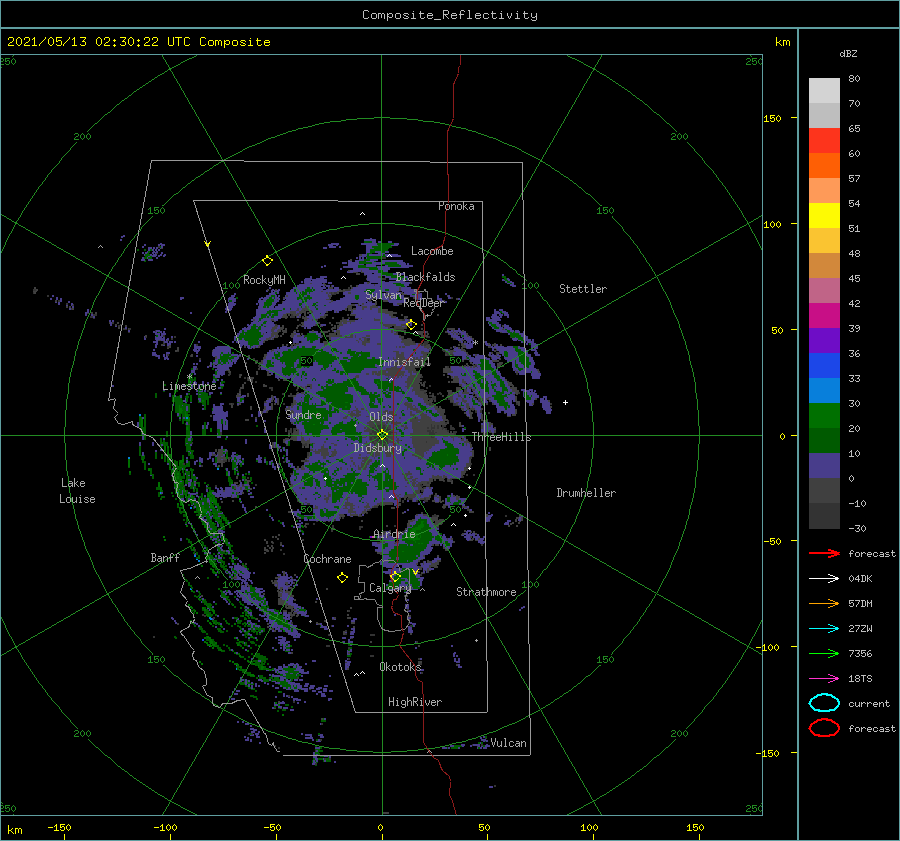
Task: Click the 'Airdrie' city label
Action: 394,534
